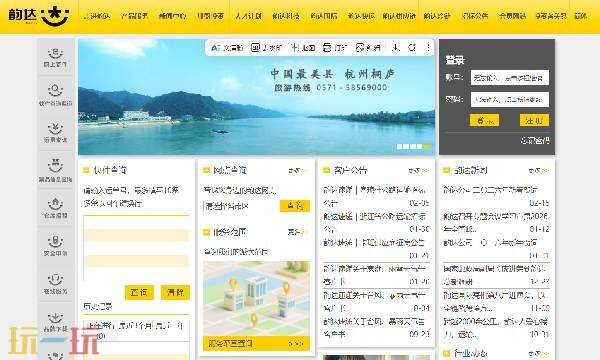This screenshot has height=360, width=600.
Task: Open the Yunda news item dated 02-15
Action: [496, 196]
